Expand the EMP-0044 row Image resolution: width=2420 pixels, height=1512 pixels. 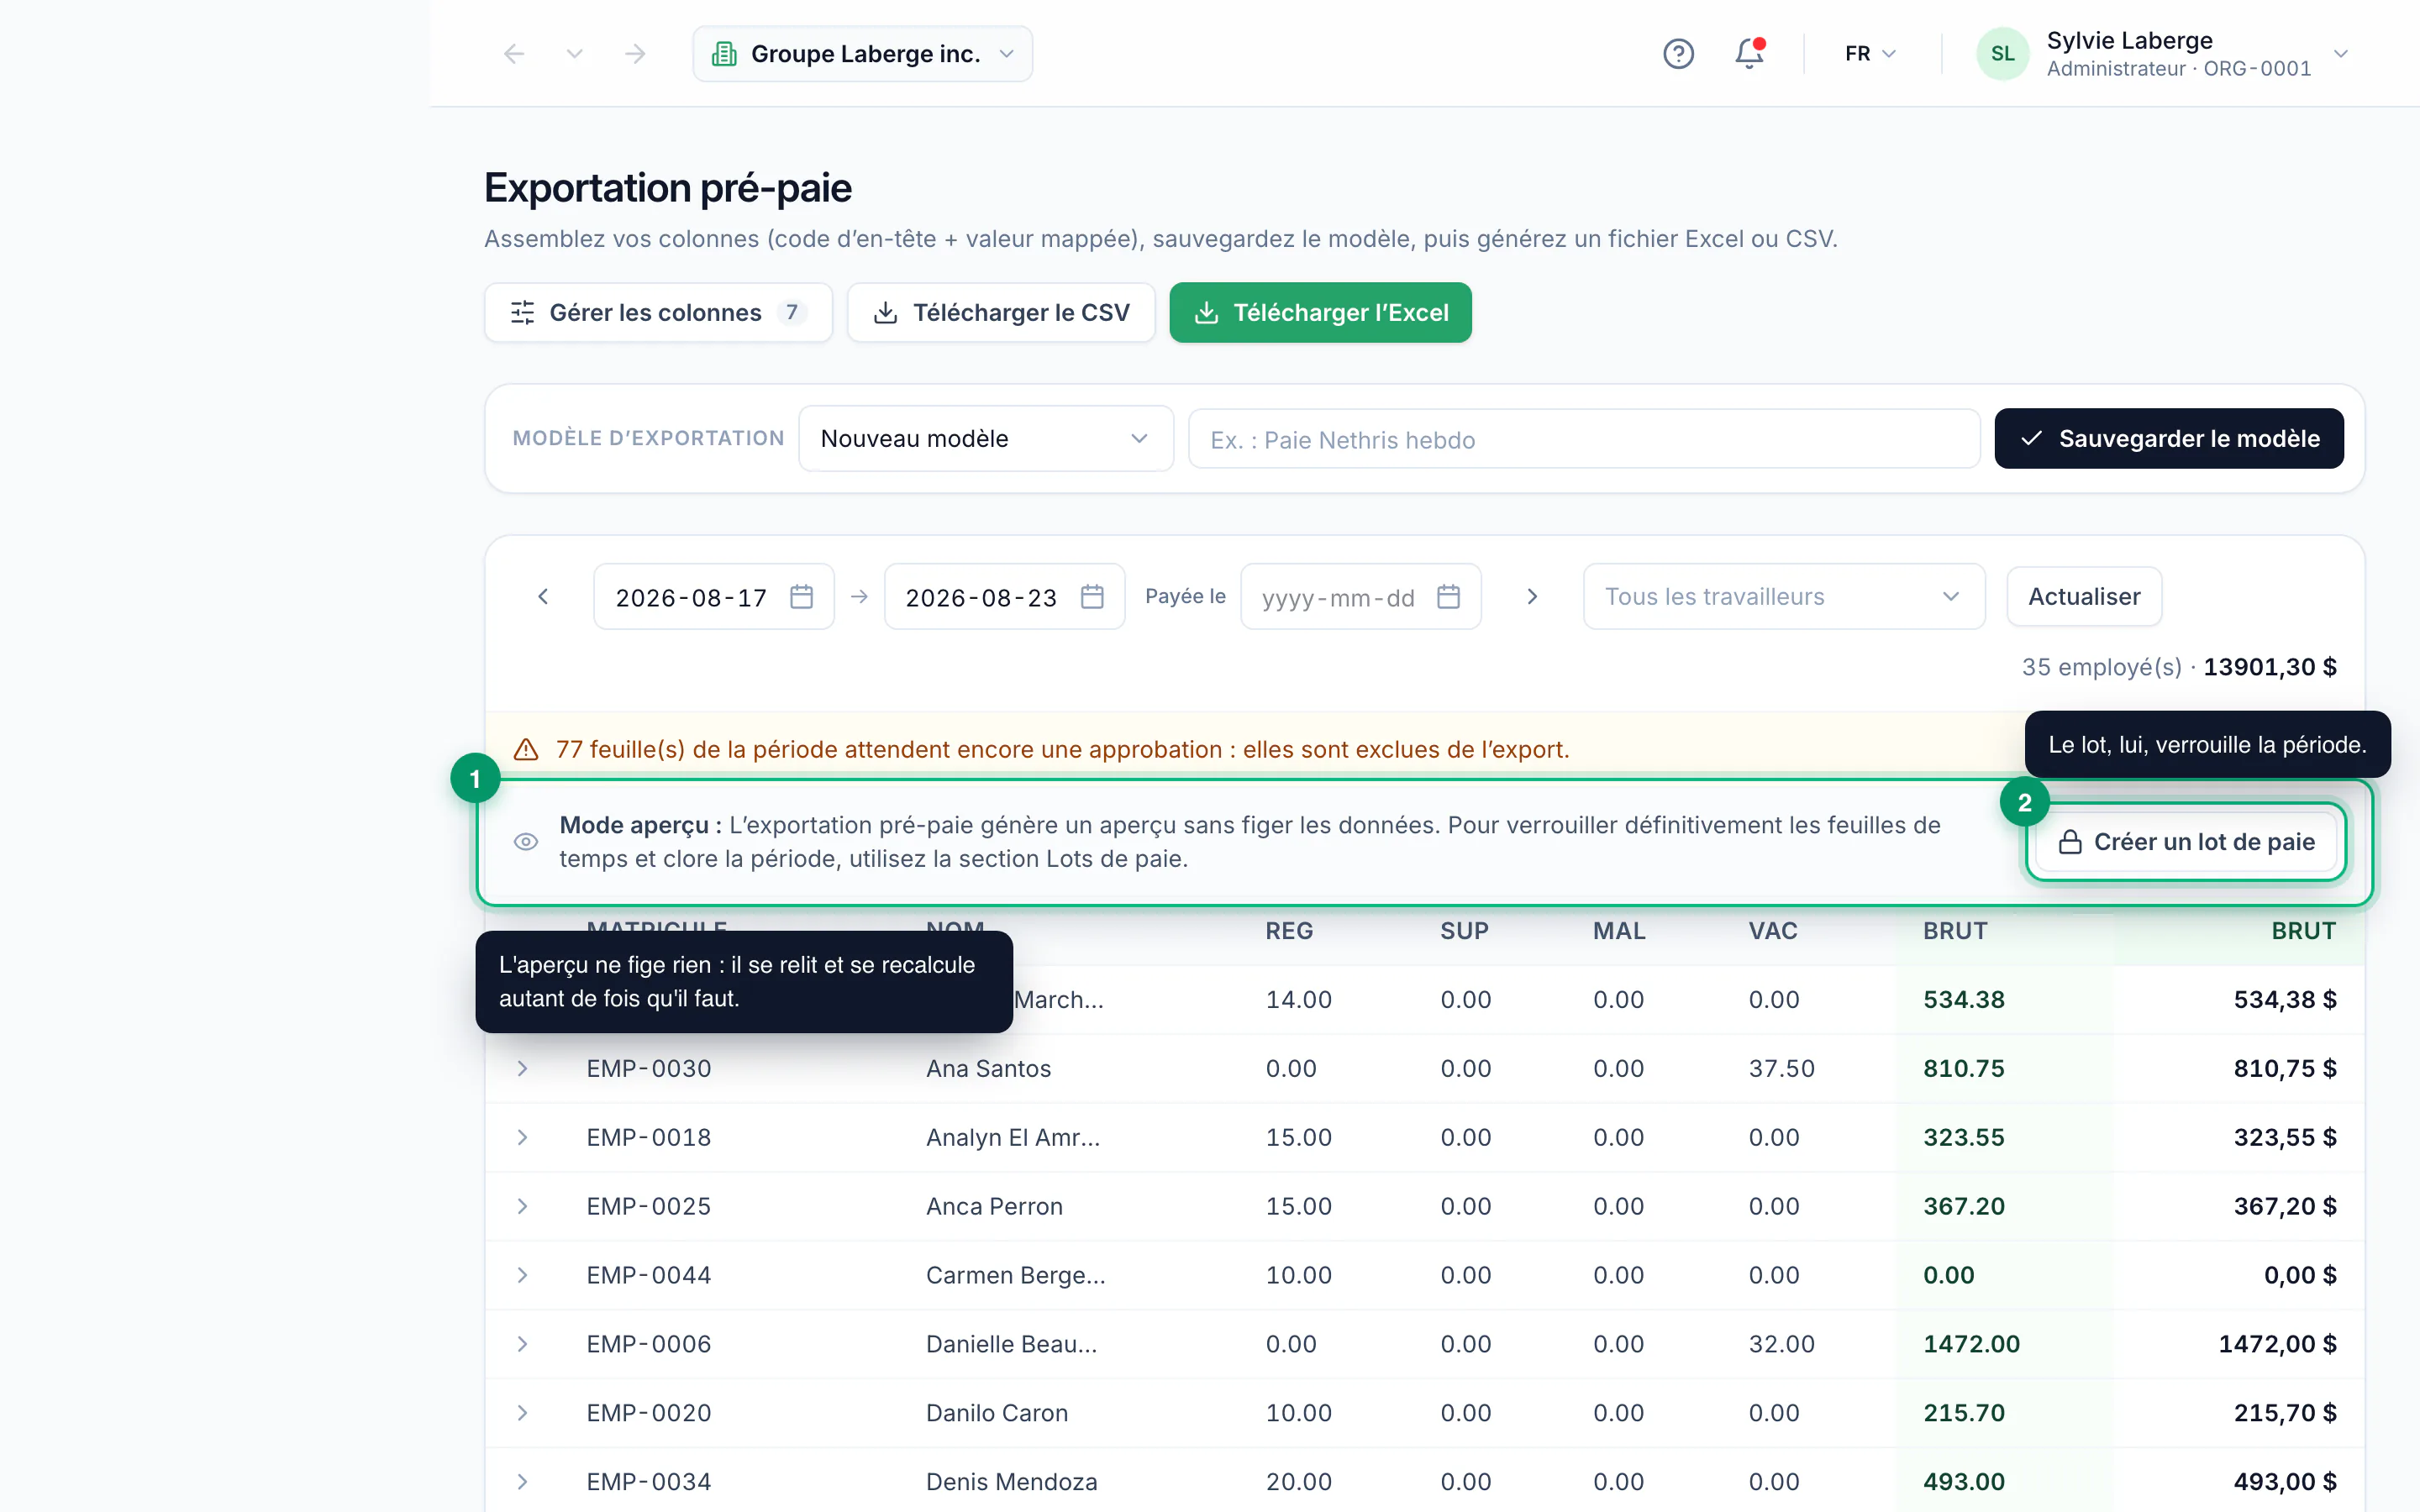522,1275
